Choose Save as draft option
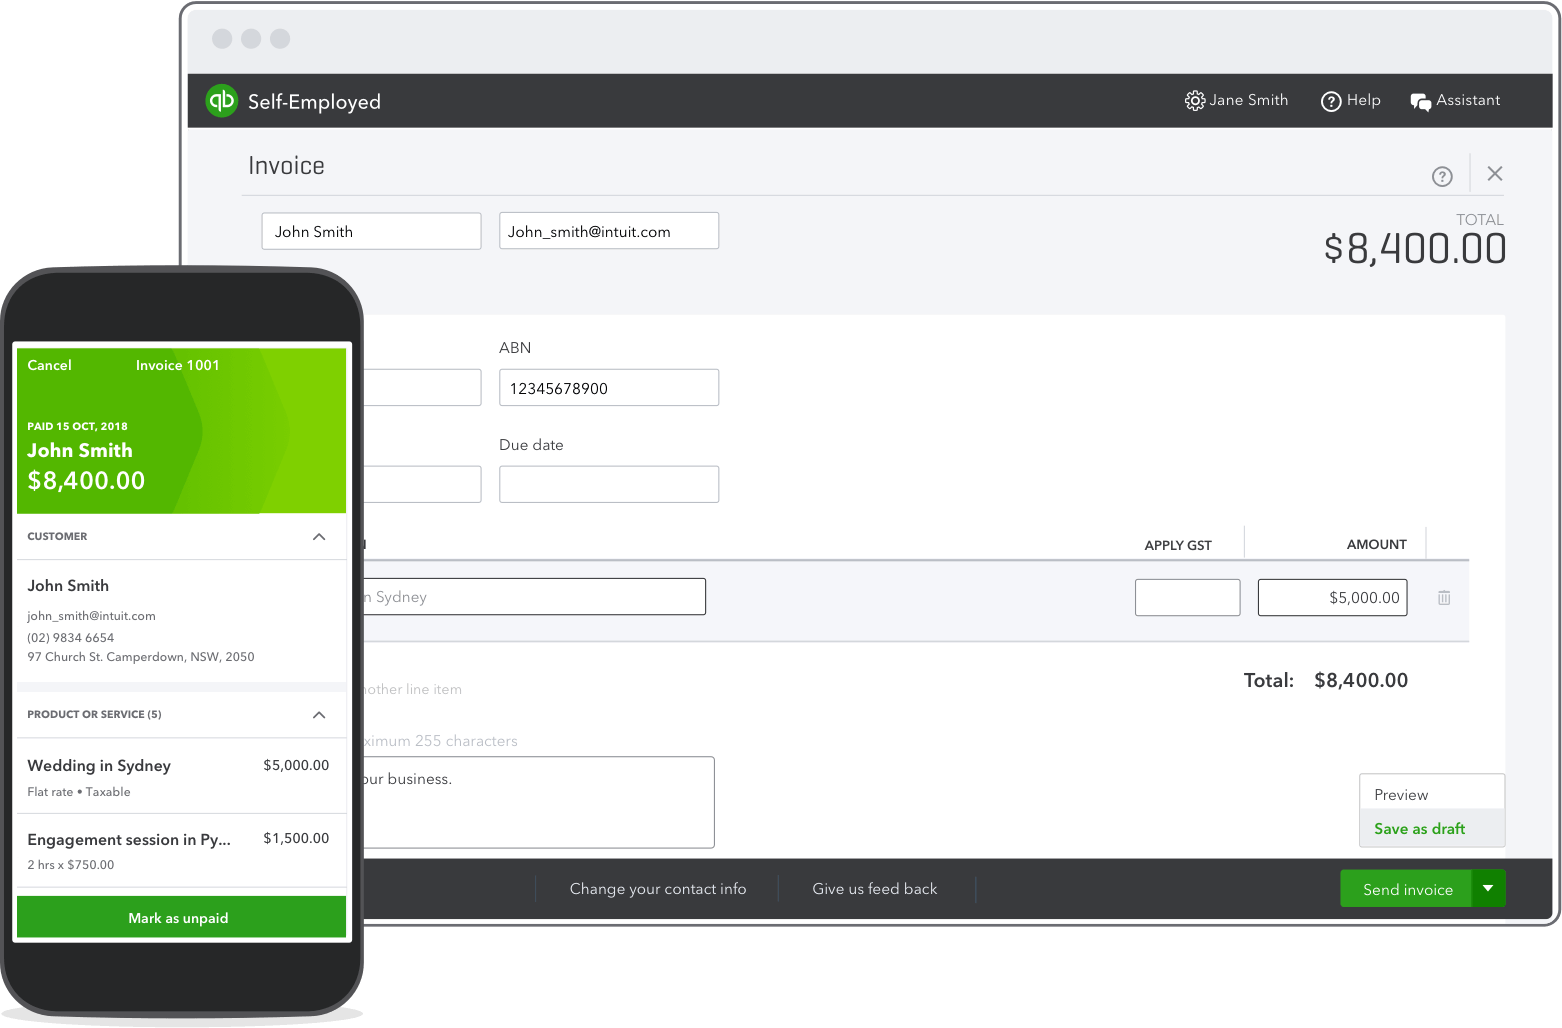1562x1028 pixels. coord(1432,828)
